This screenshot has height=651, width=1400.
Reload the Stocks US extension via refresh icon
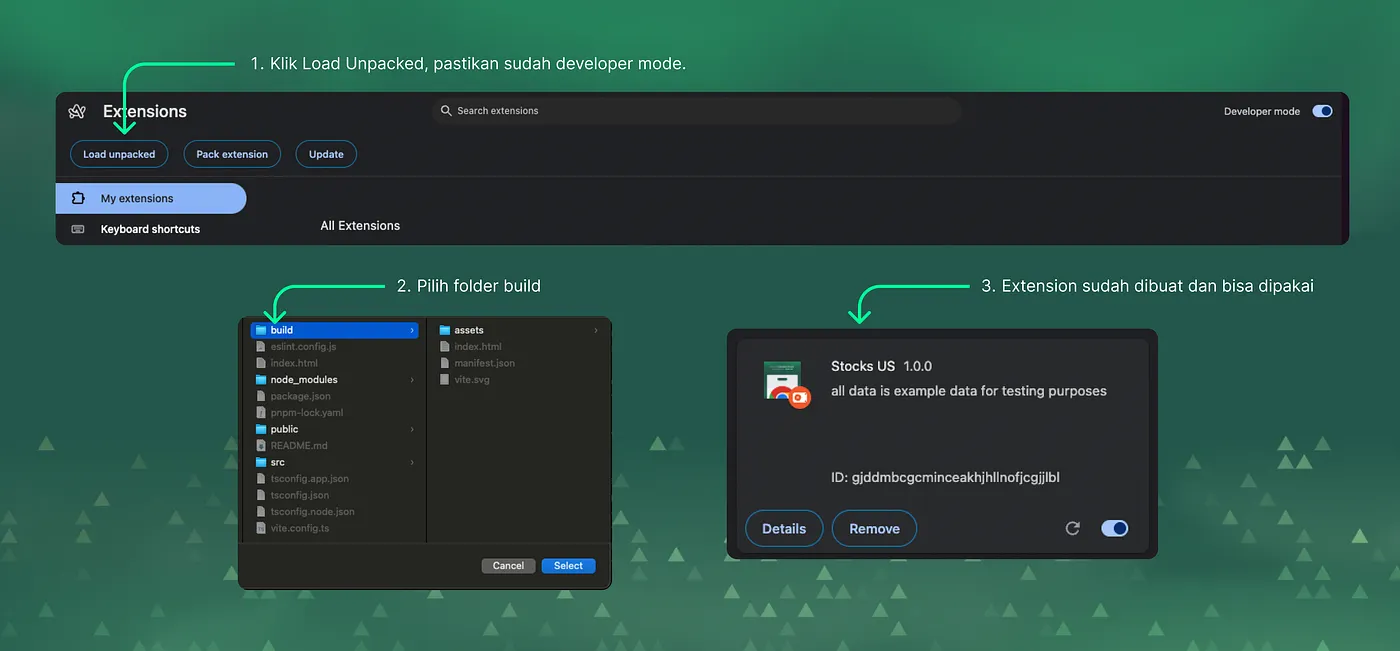tap(1073, 528)
